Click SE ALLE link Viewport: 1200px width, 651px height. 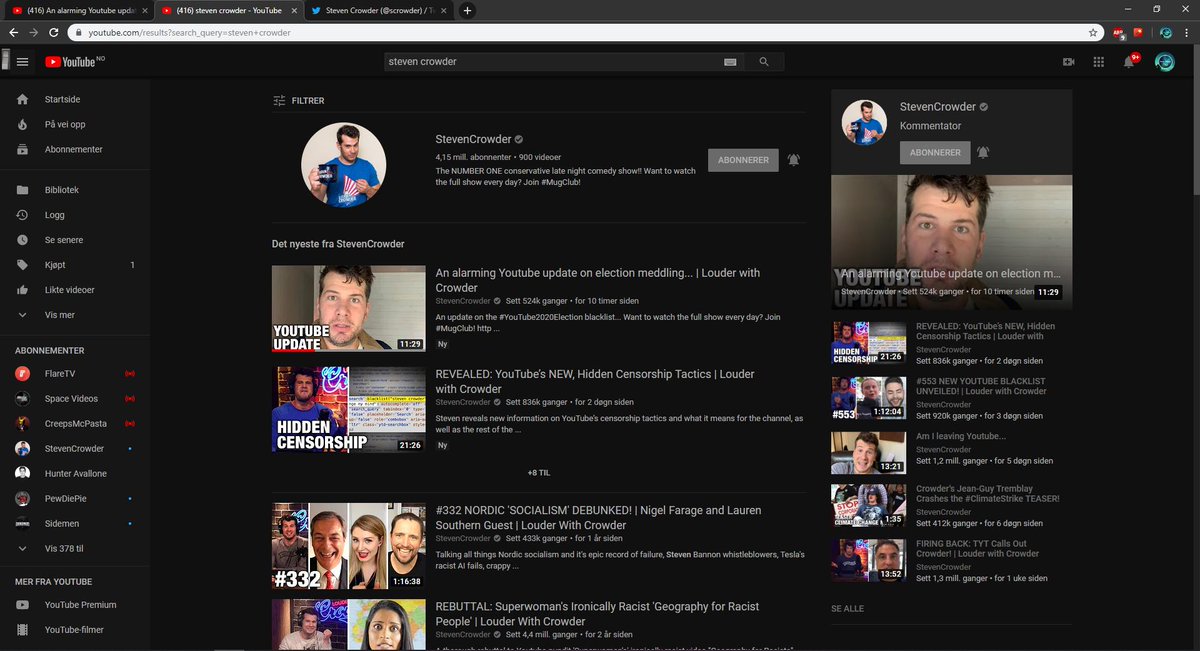847,608
